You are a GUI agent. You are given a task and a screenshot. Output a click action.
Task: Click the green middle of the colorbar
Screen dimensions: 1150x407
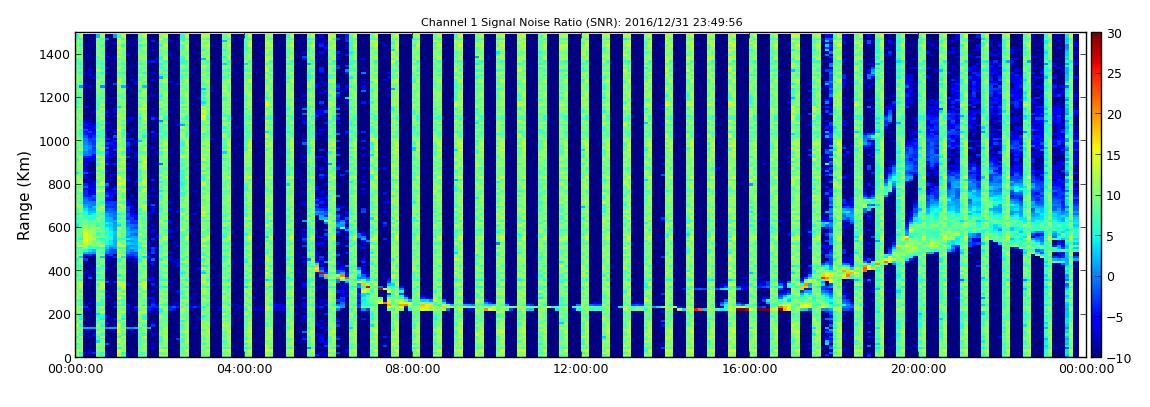coord(1096,195)
